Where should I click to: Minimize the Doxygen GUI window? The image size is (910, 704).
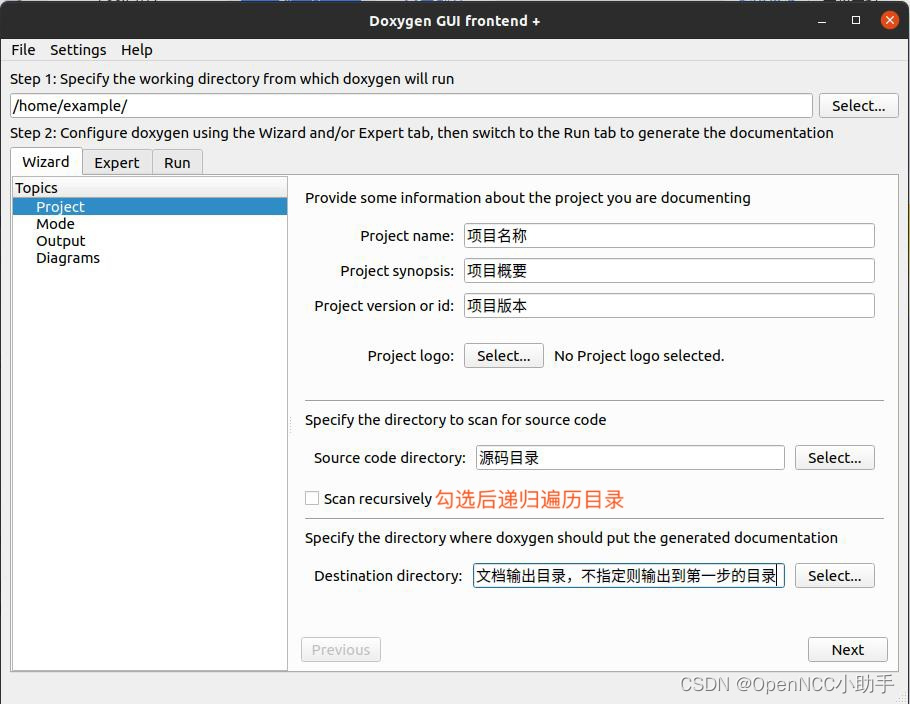coord(822,21)
